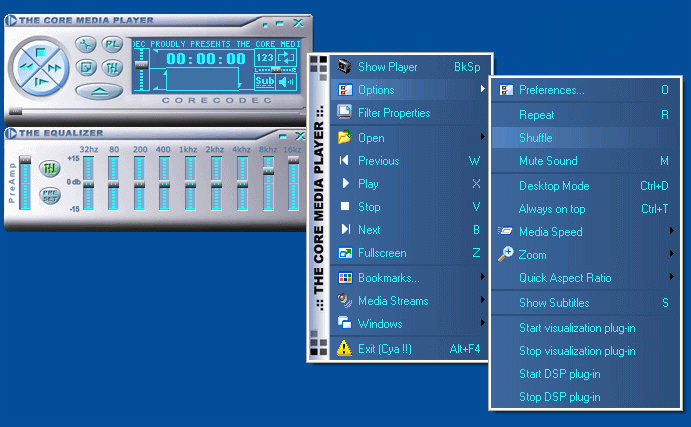Toggle Shuffle in the Options submenu
This screenshot has width=691, height=427.
586,138
